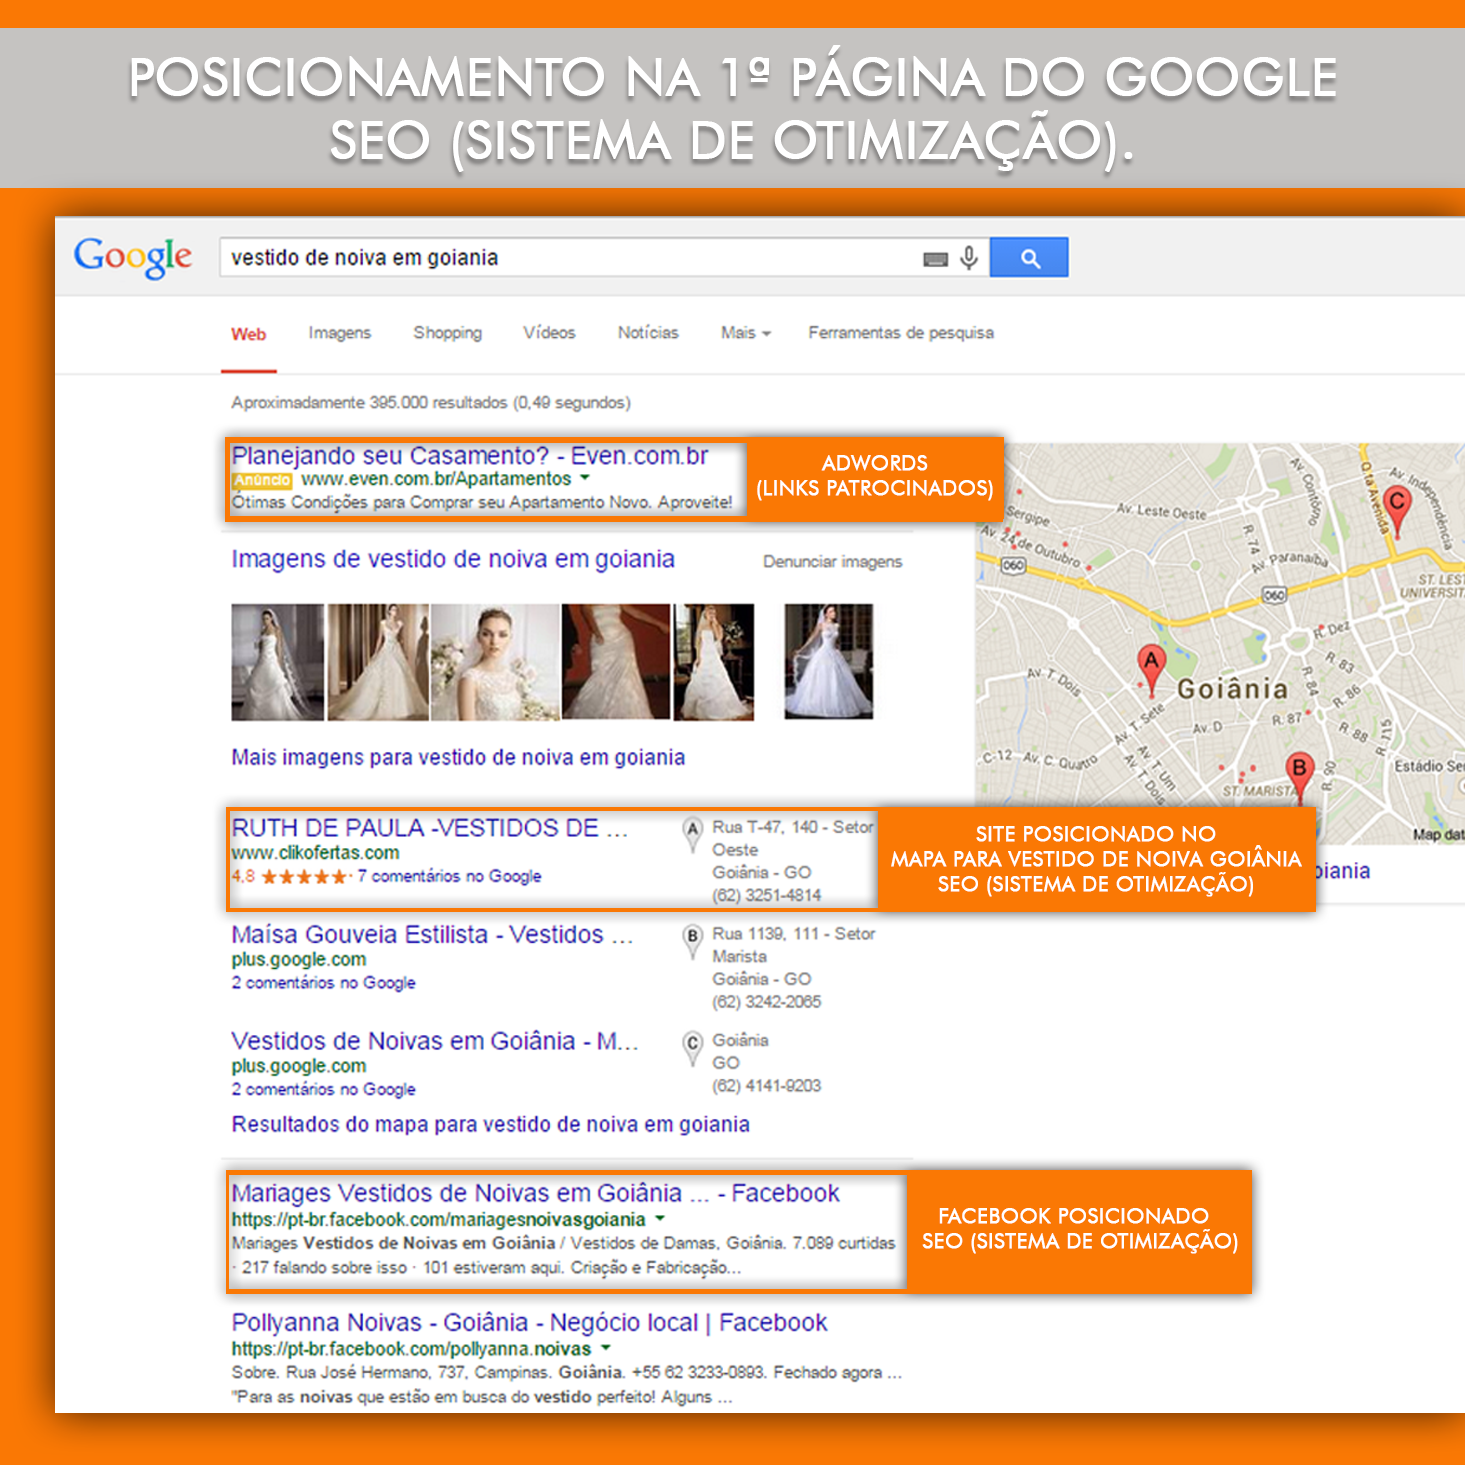Click plus.google.com under Maísa Gouveia
Image resolution: width=1465 pixels, height=1465 pixels.
tap(298, 960)
